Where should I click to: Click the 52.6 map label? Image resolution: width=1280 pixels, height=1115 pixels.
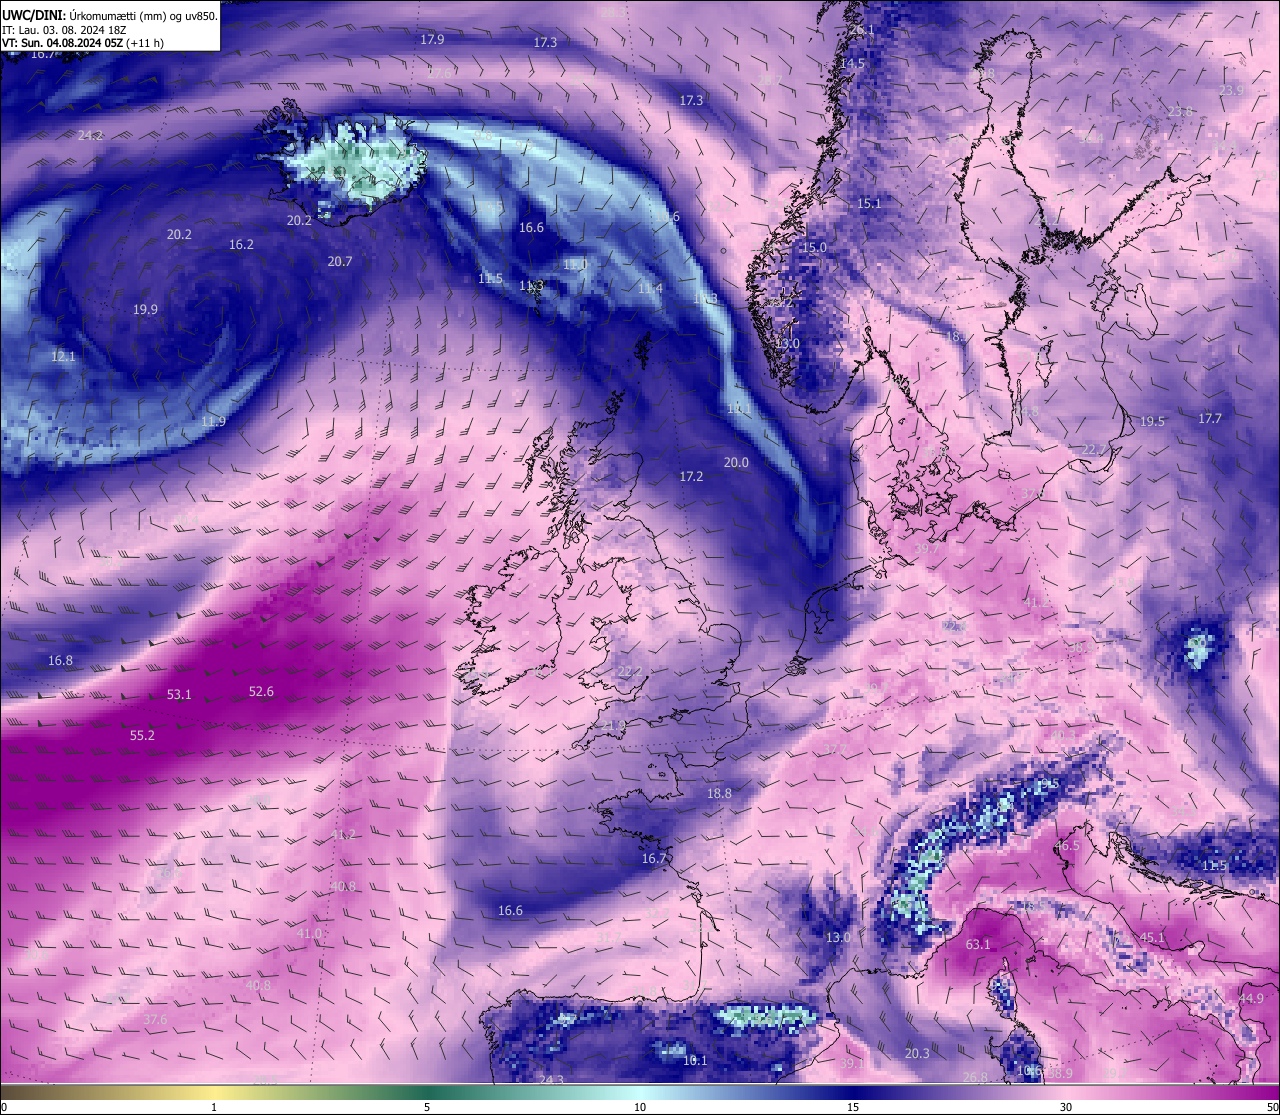[x=261, y=692]
